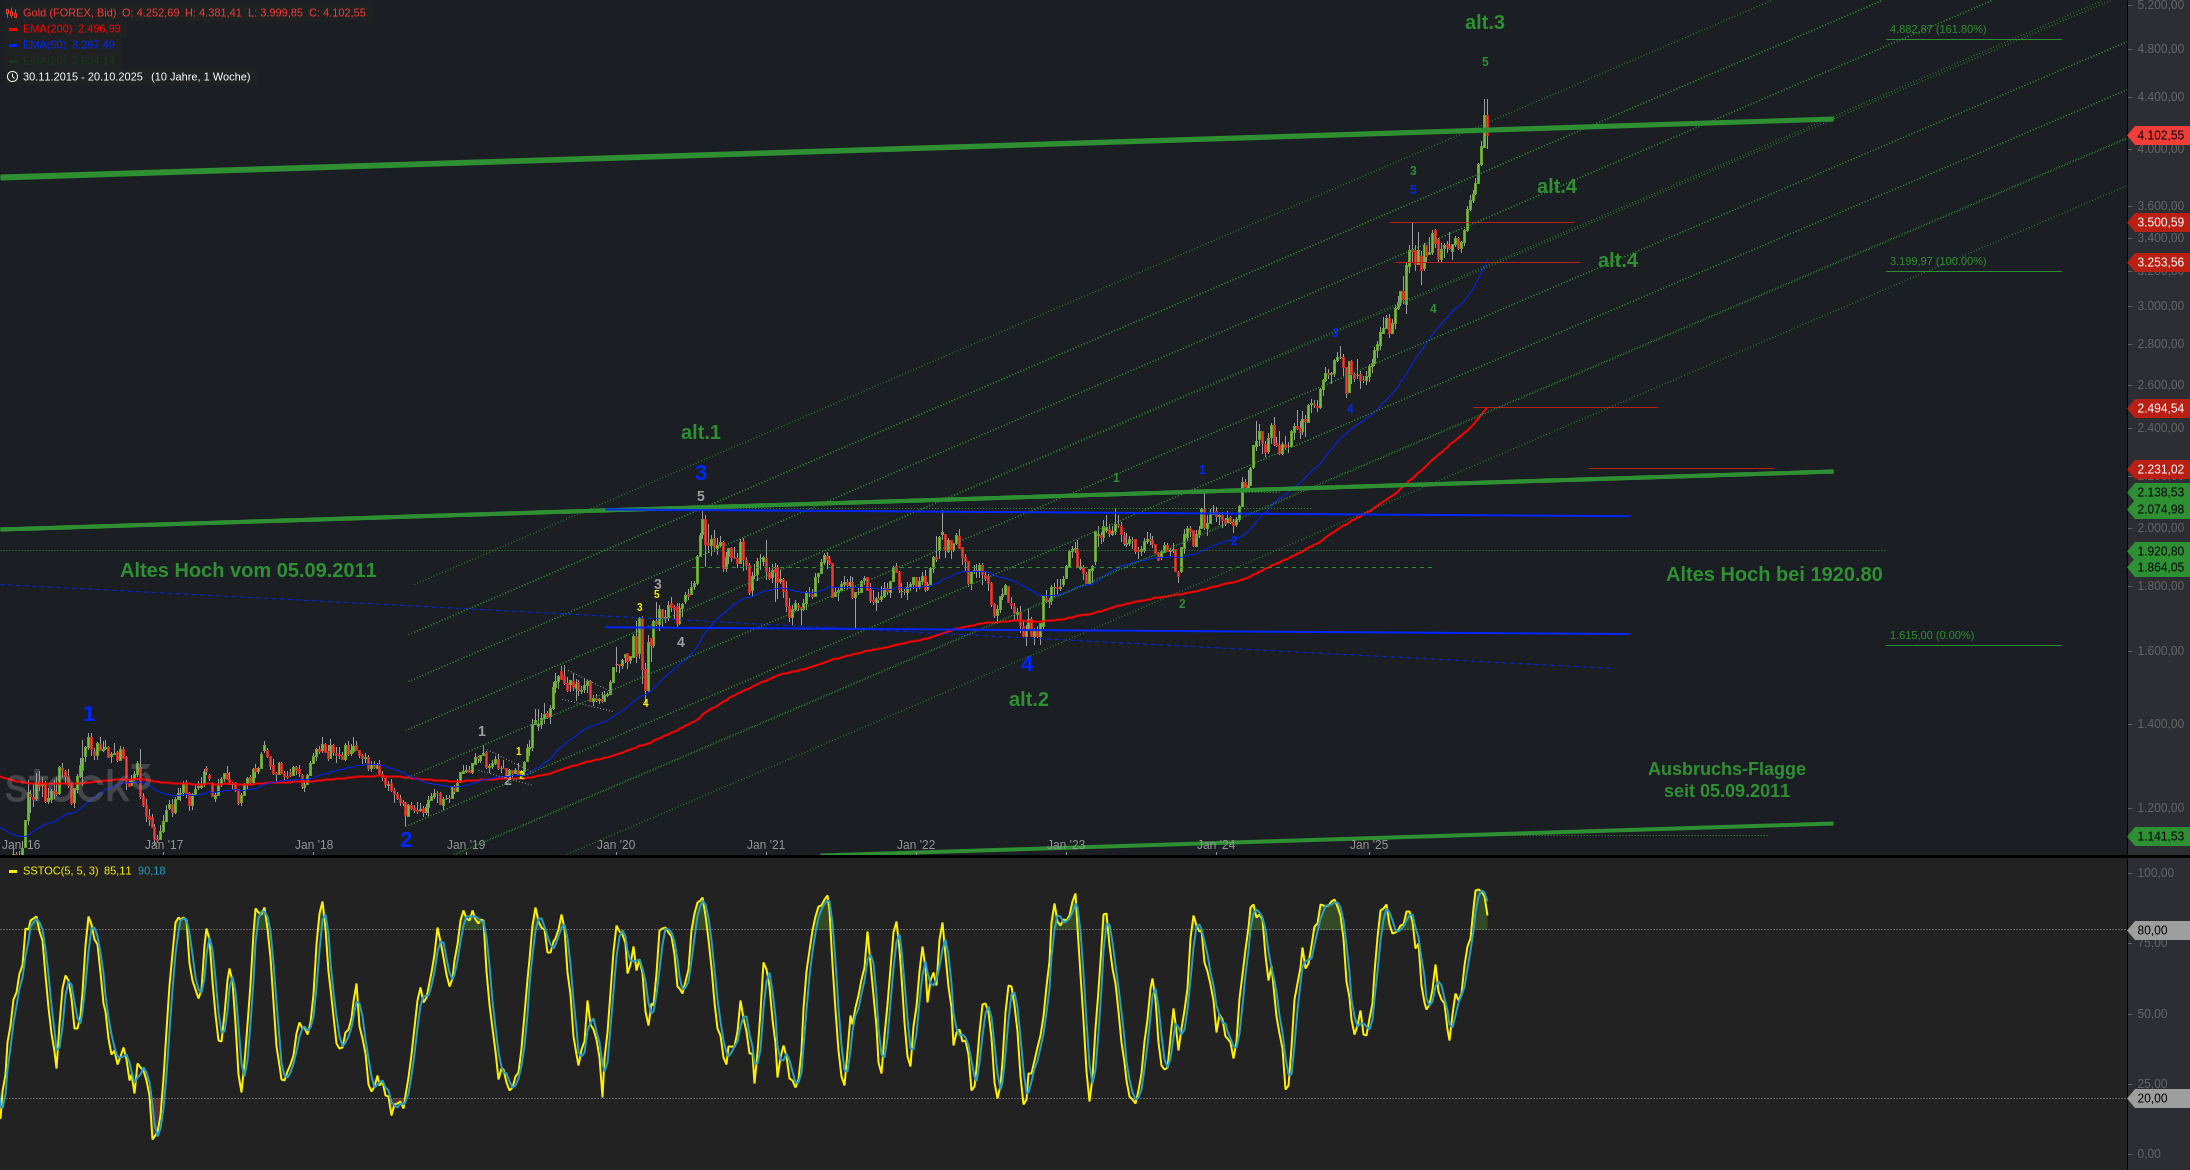The image size is (2190, 1170).
Task: Click the 'alt.3' wave annotation
Action: [1484, 22]
